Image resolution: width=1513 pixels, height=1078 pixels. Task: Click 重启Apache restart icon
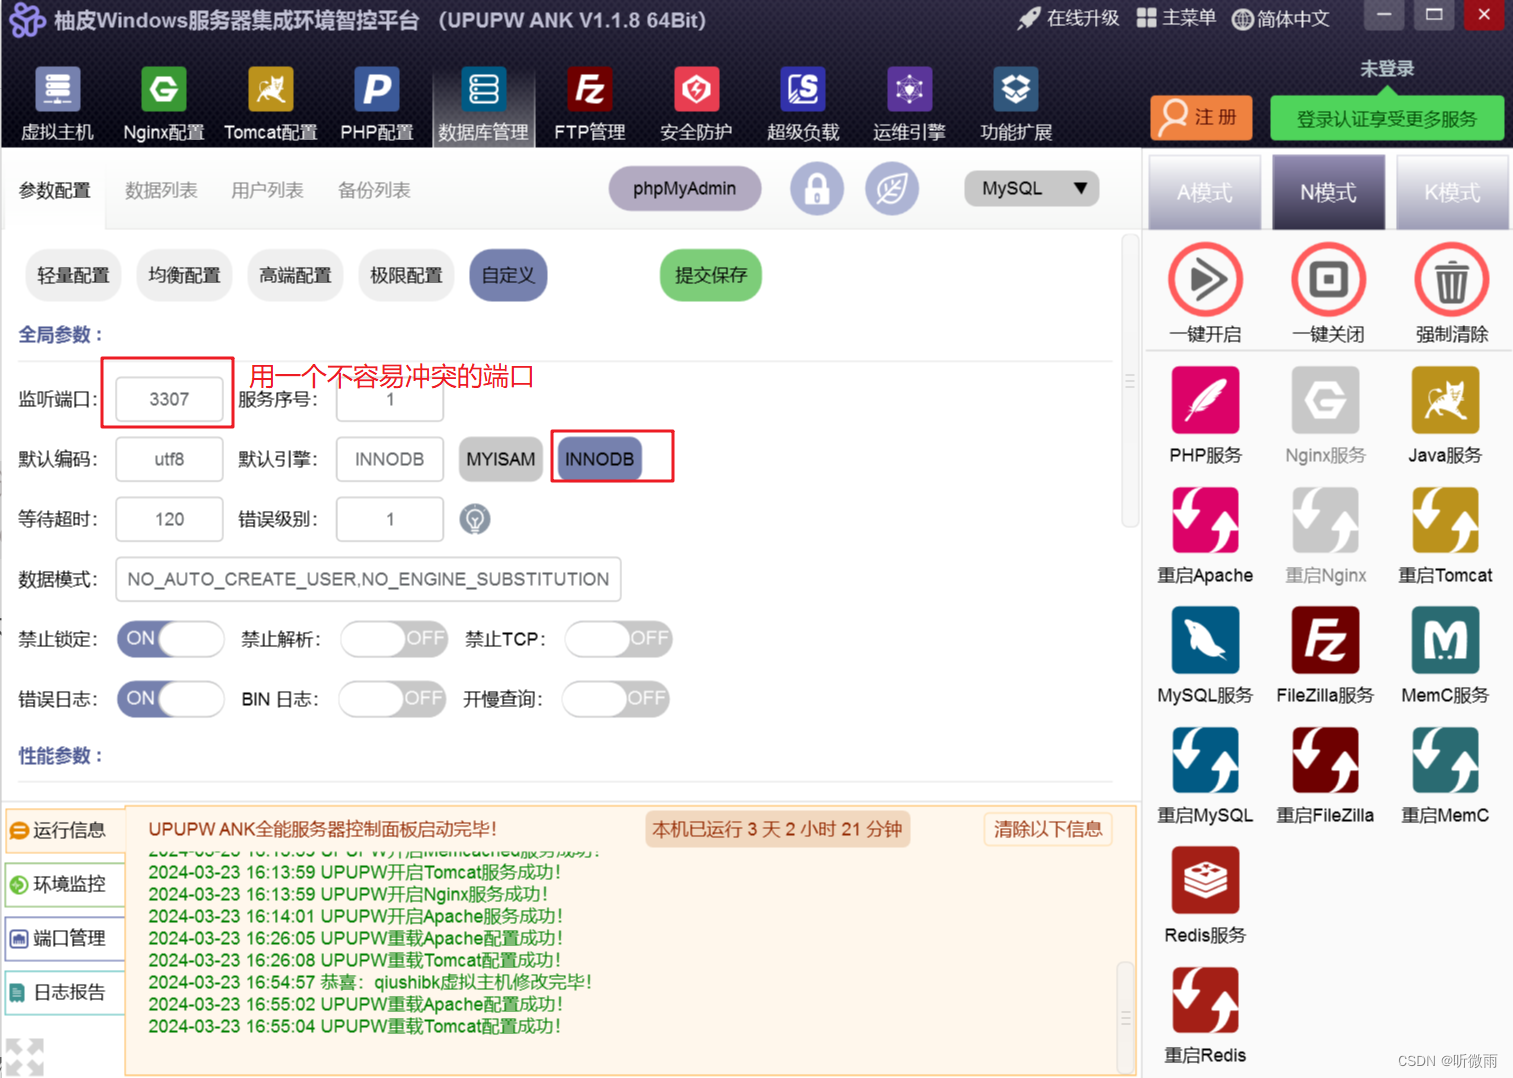[x=1205, y=520]
